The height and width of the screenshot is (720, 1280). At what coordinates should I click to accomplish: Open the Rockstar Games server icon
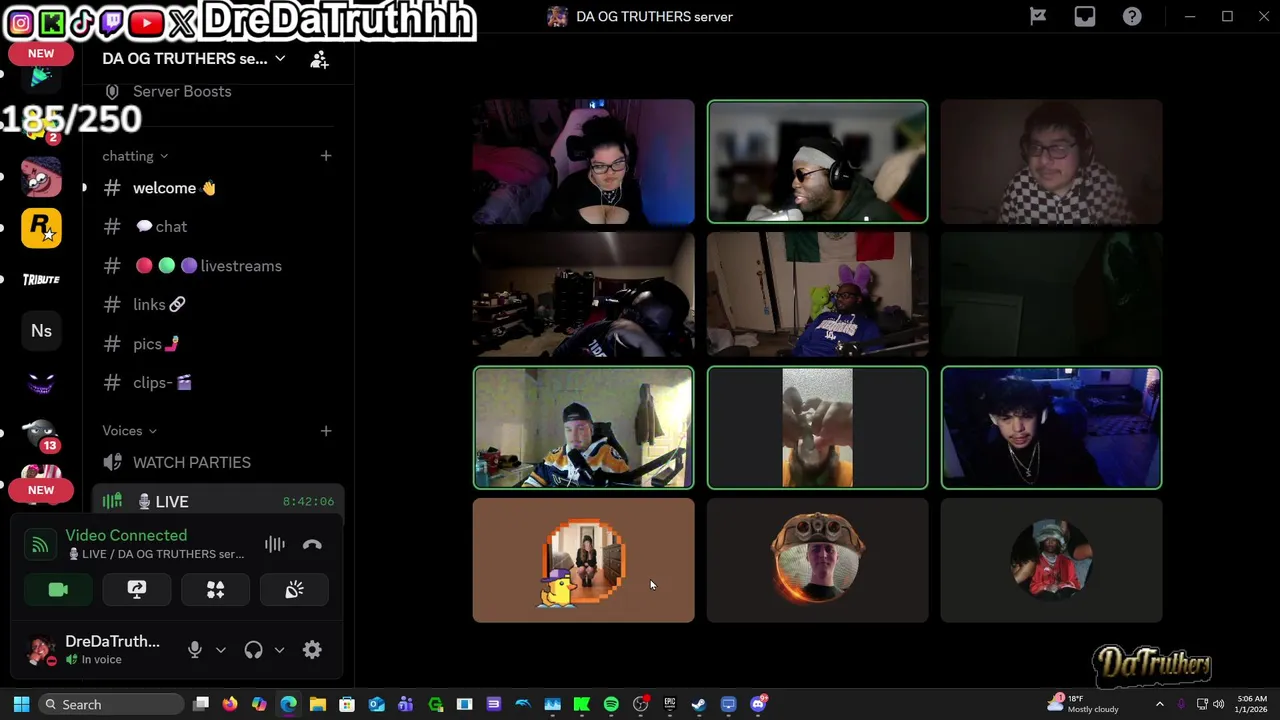41,228
